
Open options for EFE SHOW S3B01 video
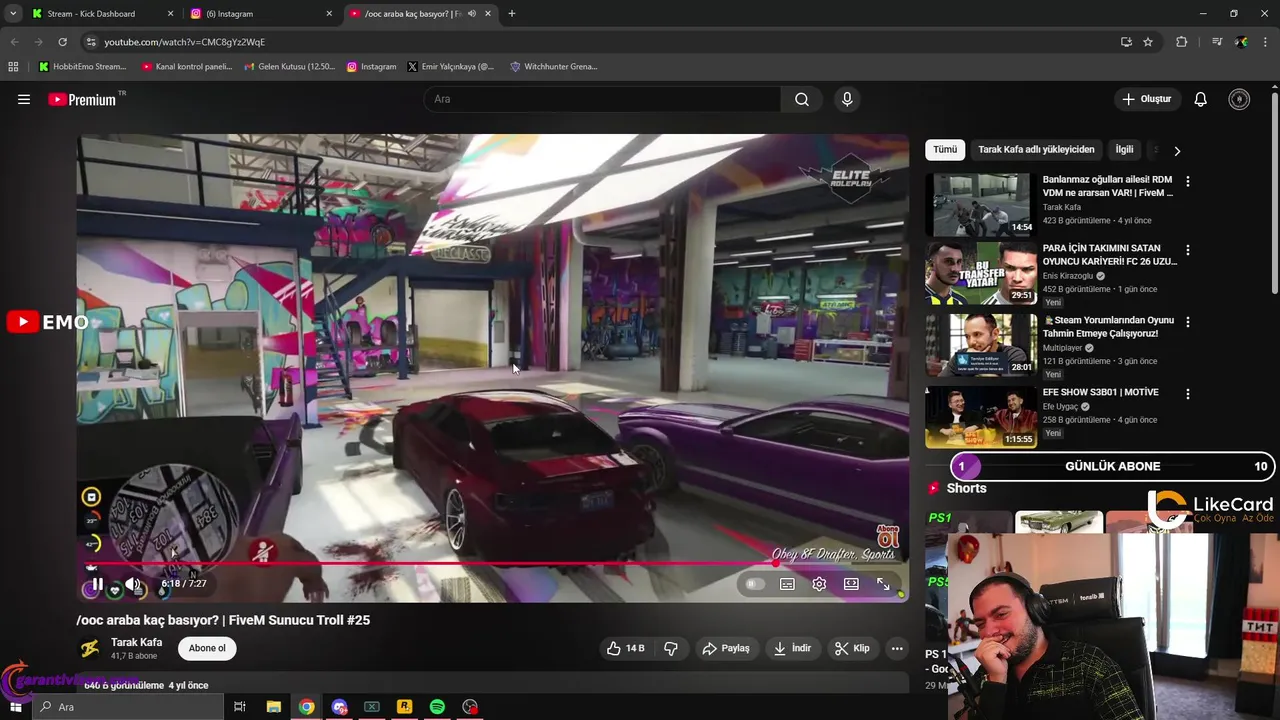coord(1188,394)
